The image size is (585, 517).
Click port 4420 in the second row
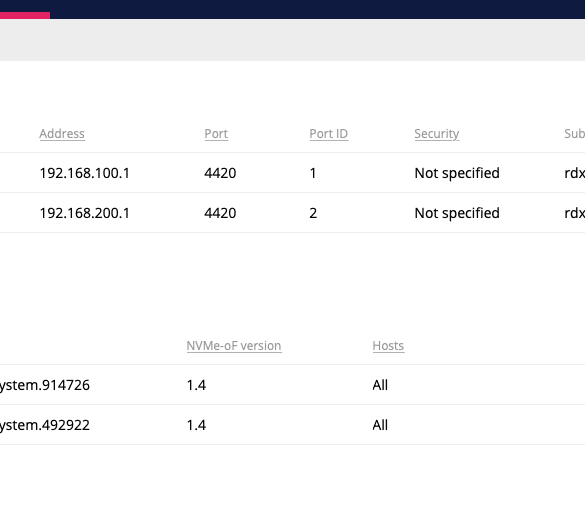(220, 213)
